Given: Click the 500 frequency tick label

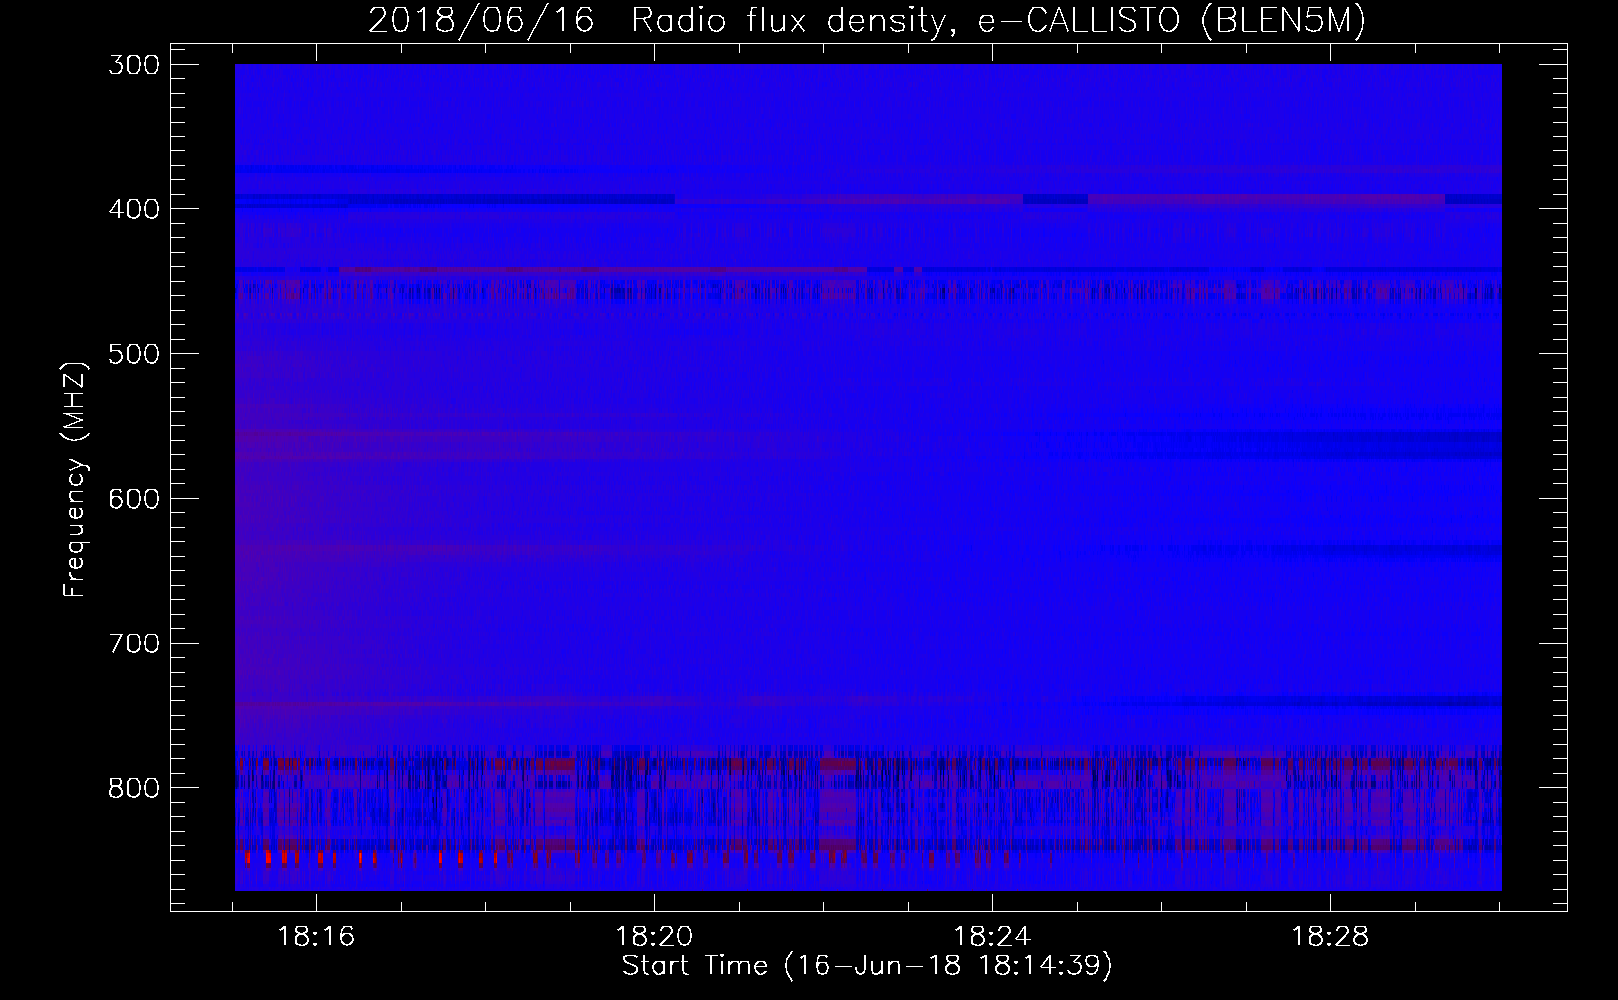Looking at the screenshot, I should (x=134, y=354).
